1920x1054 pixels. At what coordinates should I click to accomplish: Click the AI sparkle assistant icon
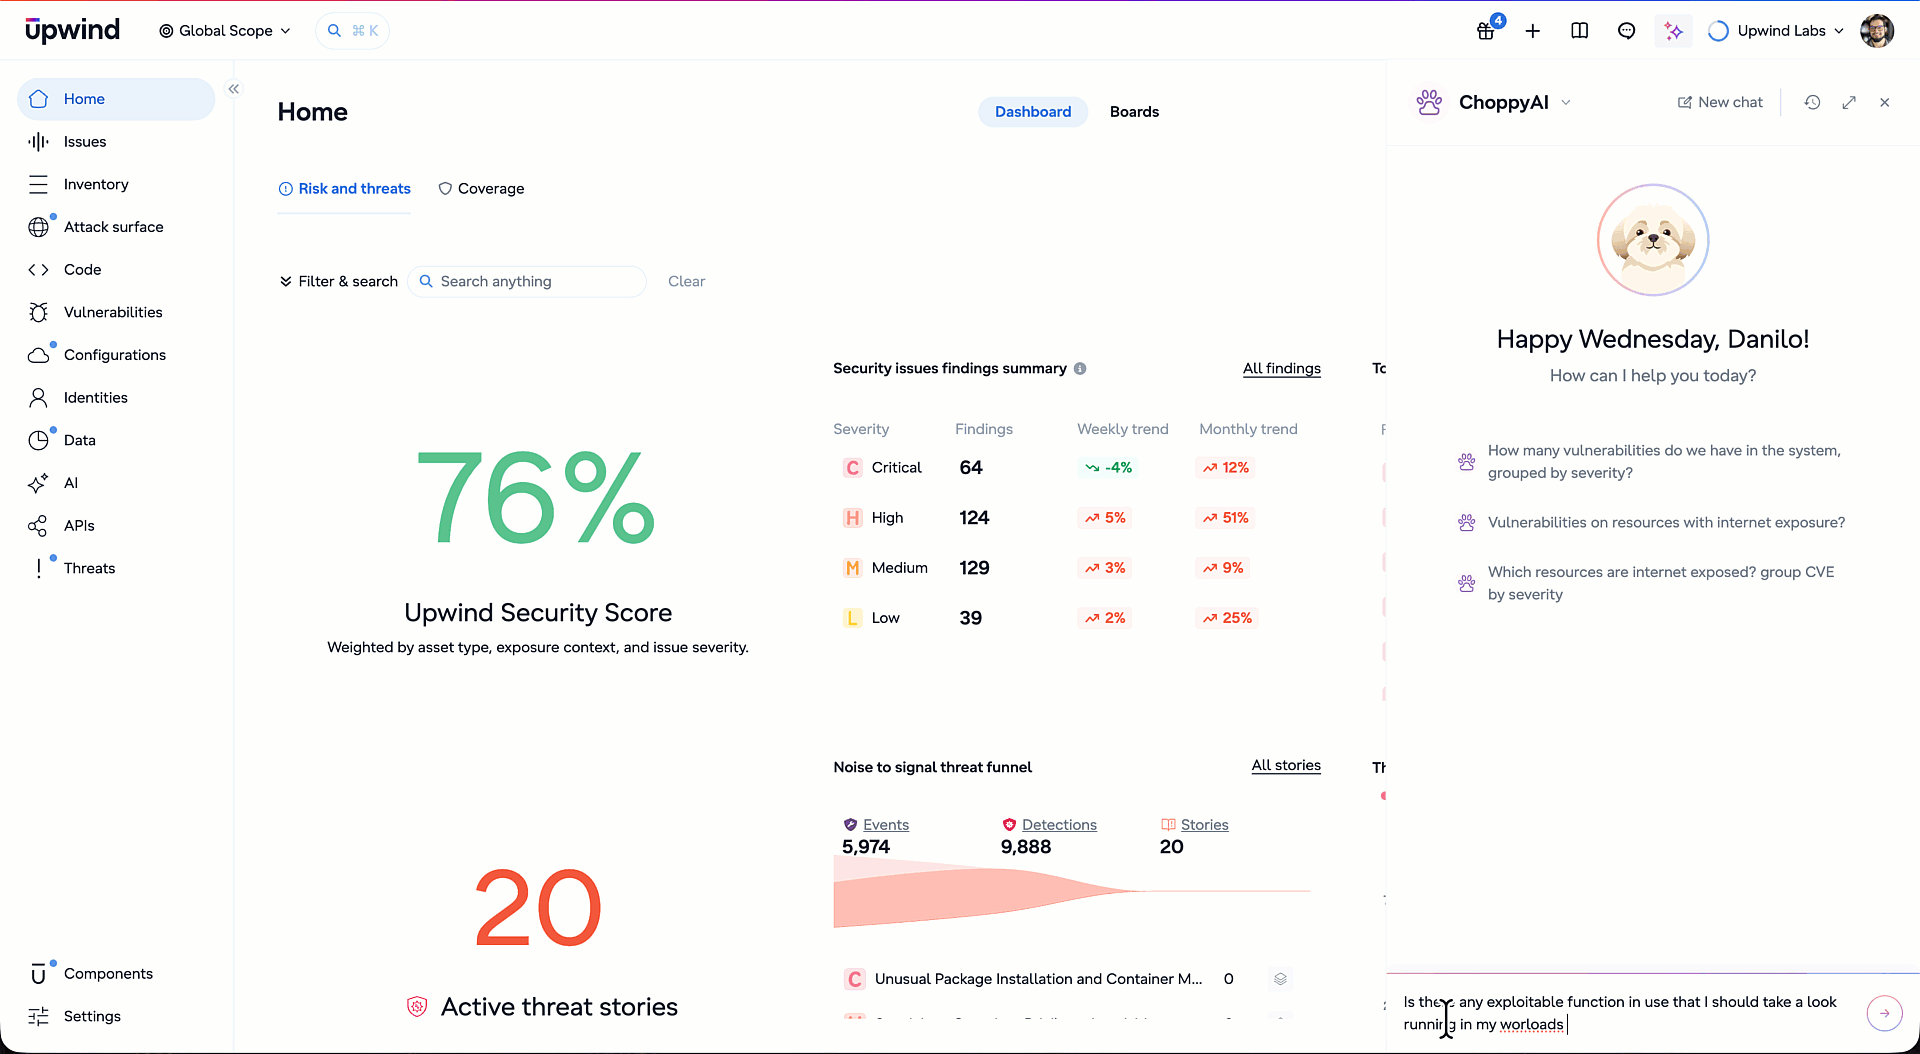[1674, 31]
